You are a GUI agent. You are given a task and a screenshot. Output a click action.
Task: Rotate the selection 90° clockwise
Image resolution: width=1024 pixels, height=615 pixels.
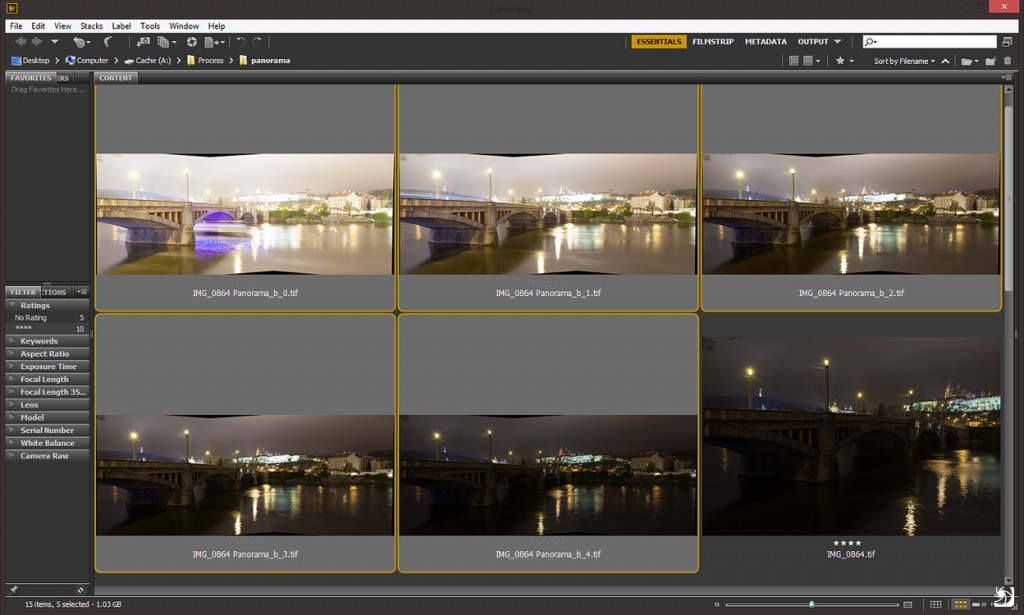(x=258, y=41)
